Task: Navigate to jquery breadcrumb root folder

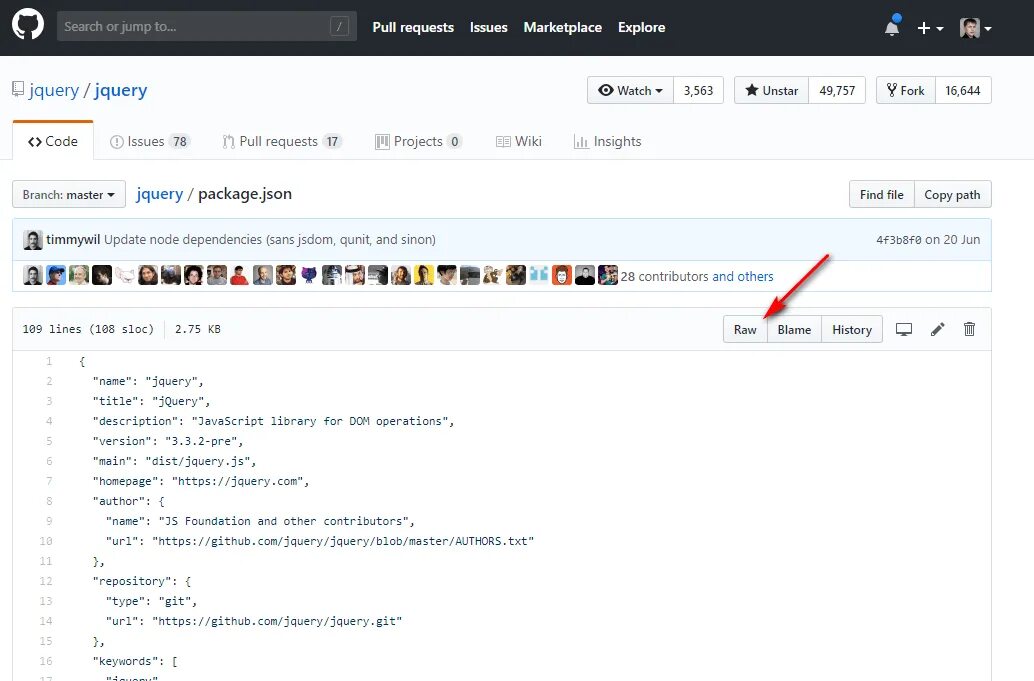Action: pos(159,194)
